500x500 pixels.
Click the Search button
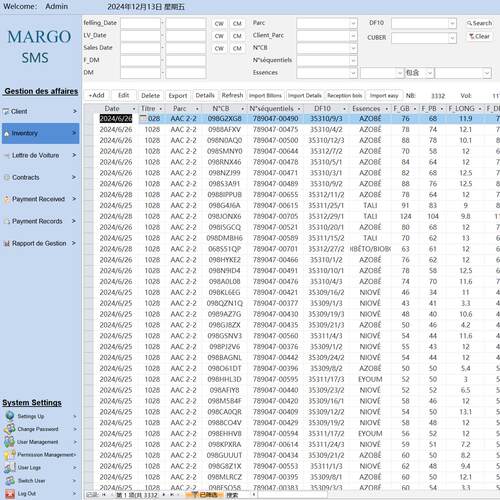pos(479,23)
